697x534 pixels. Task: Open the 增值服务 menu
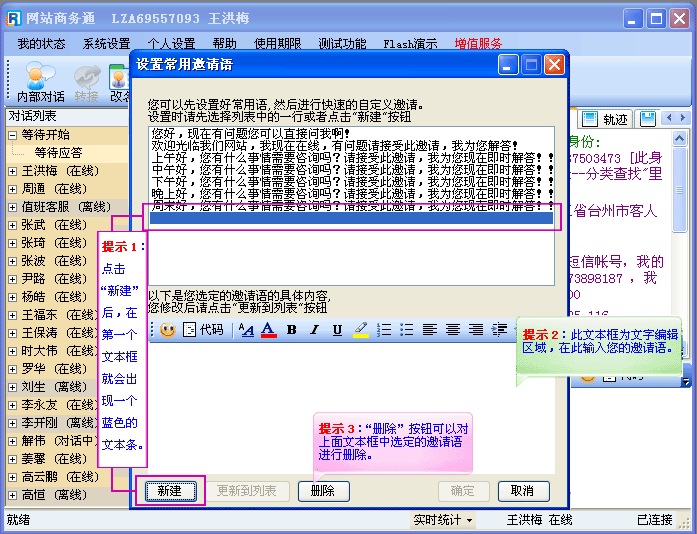point(478,44)
